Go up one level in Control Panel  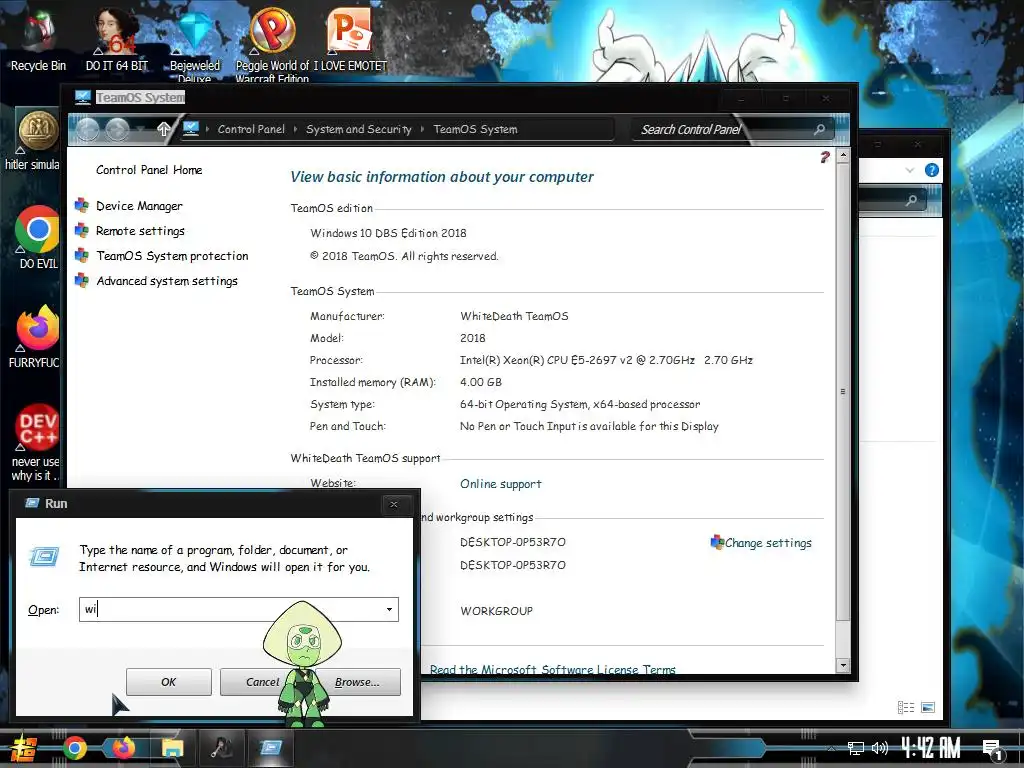164,129
